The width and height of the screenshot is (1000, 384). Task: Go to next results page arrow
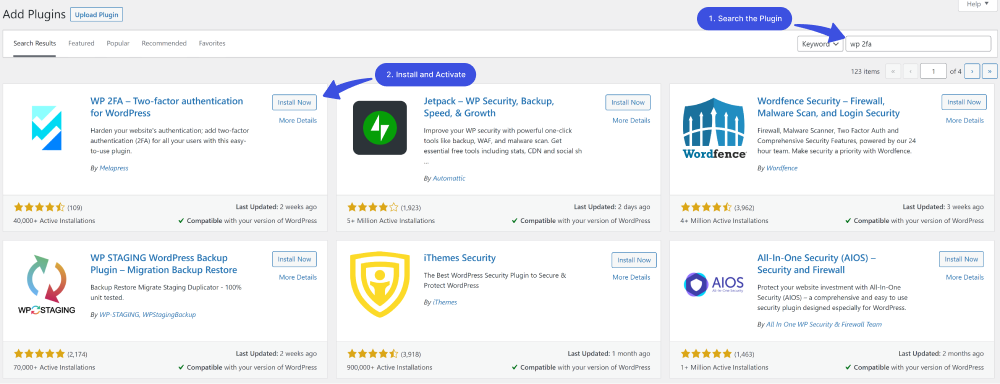pyautogui.click(x=972, y=71)
